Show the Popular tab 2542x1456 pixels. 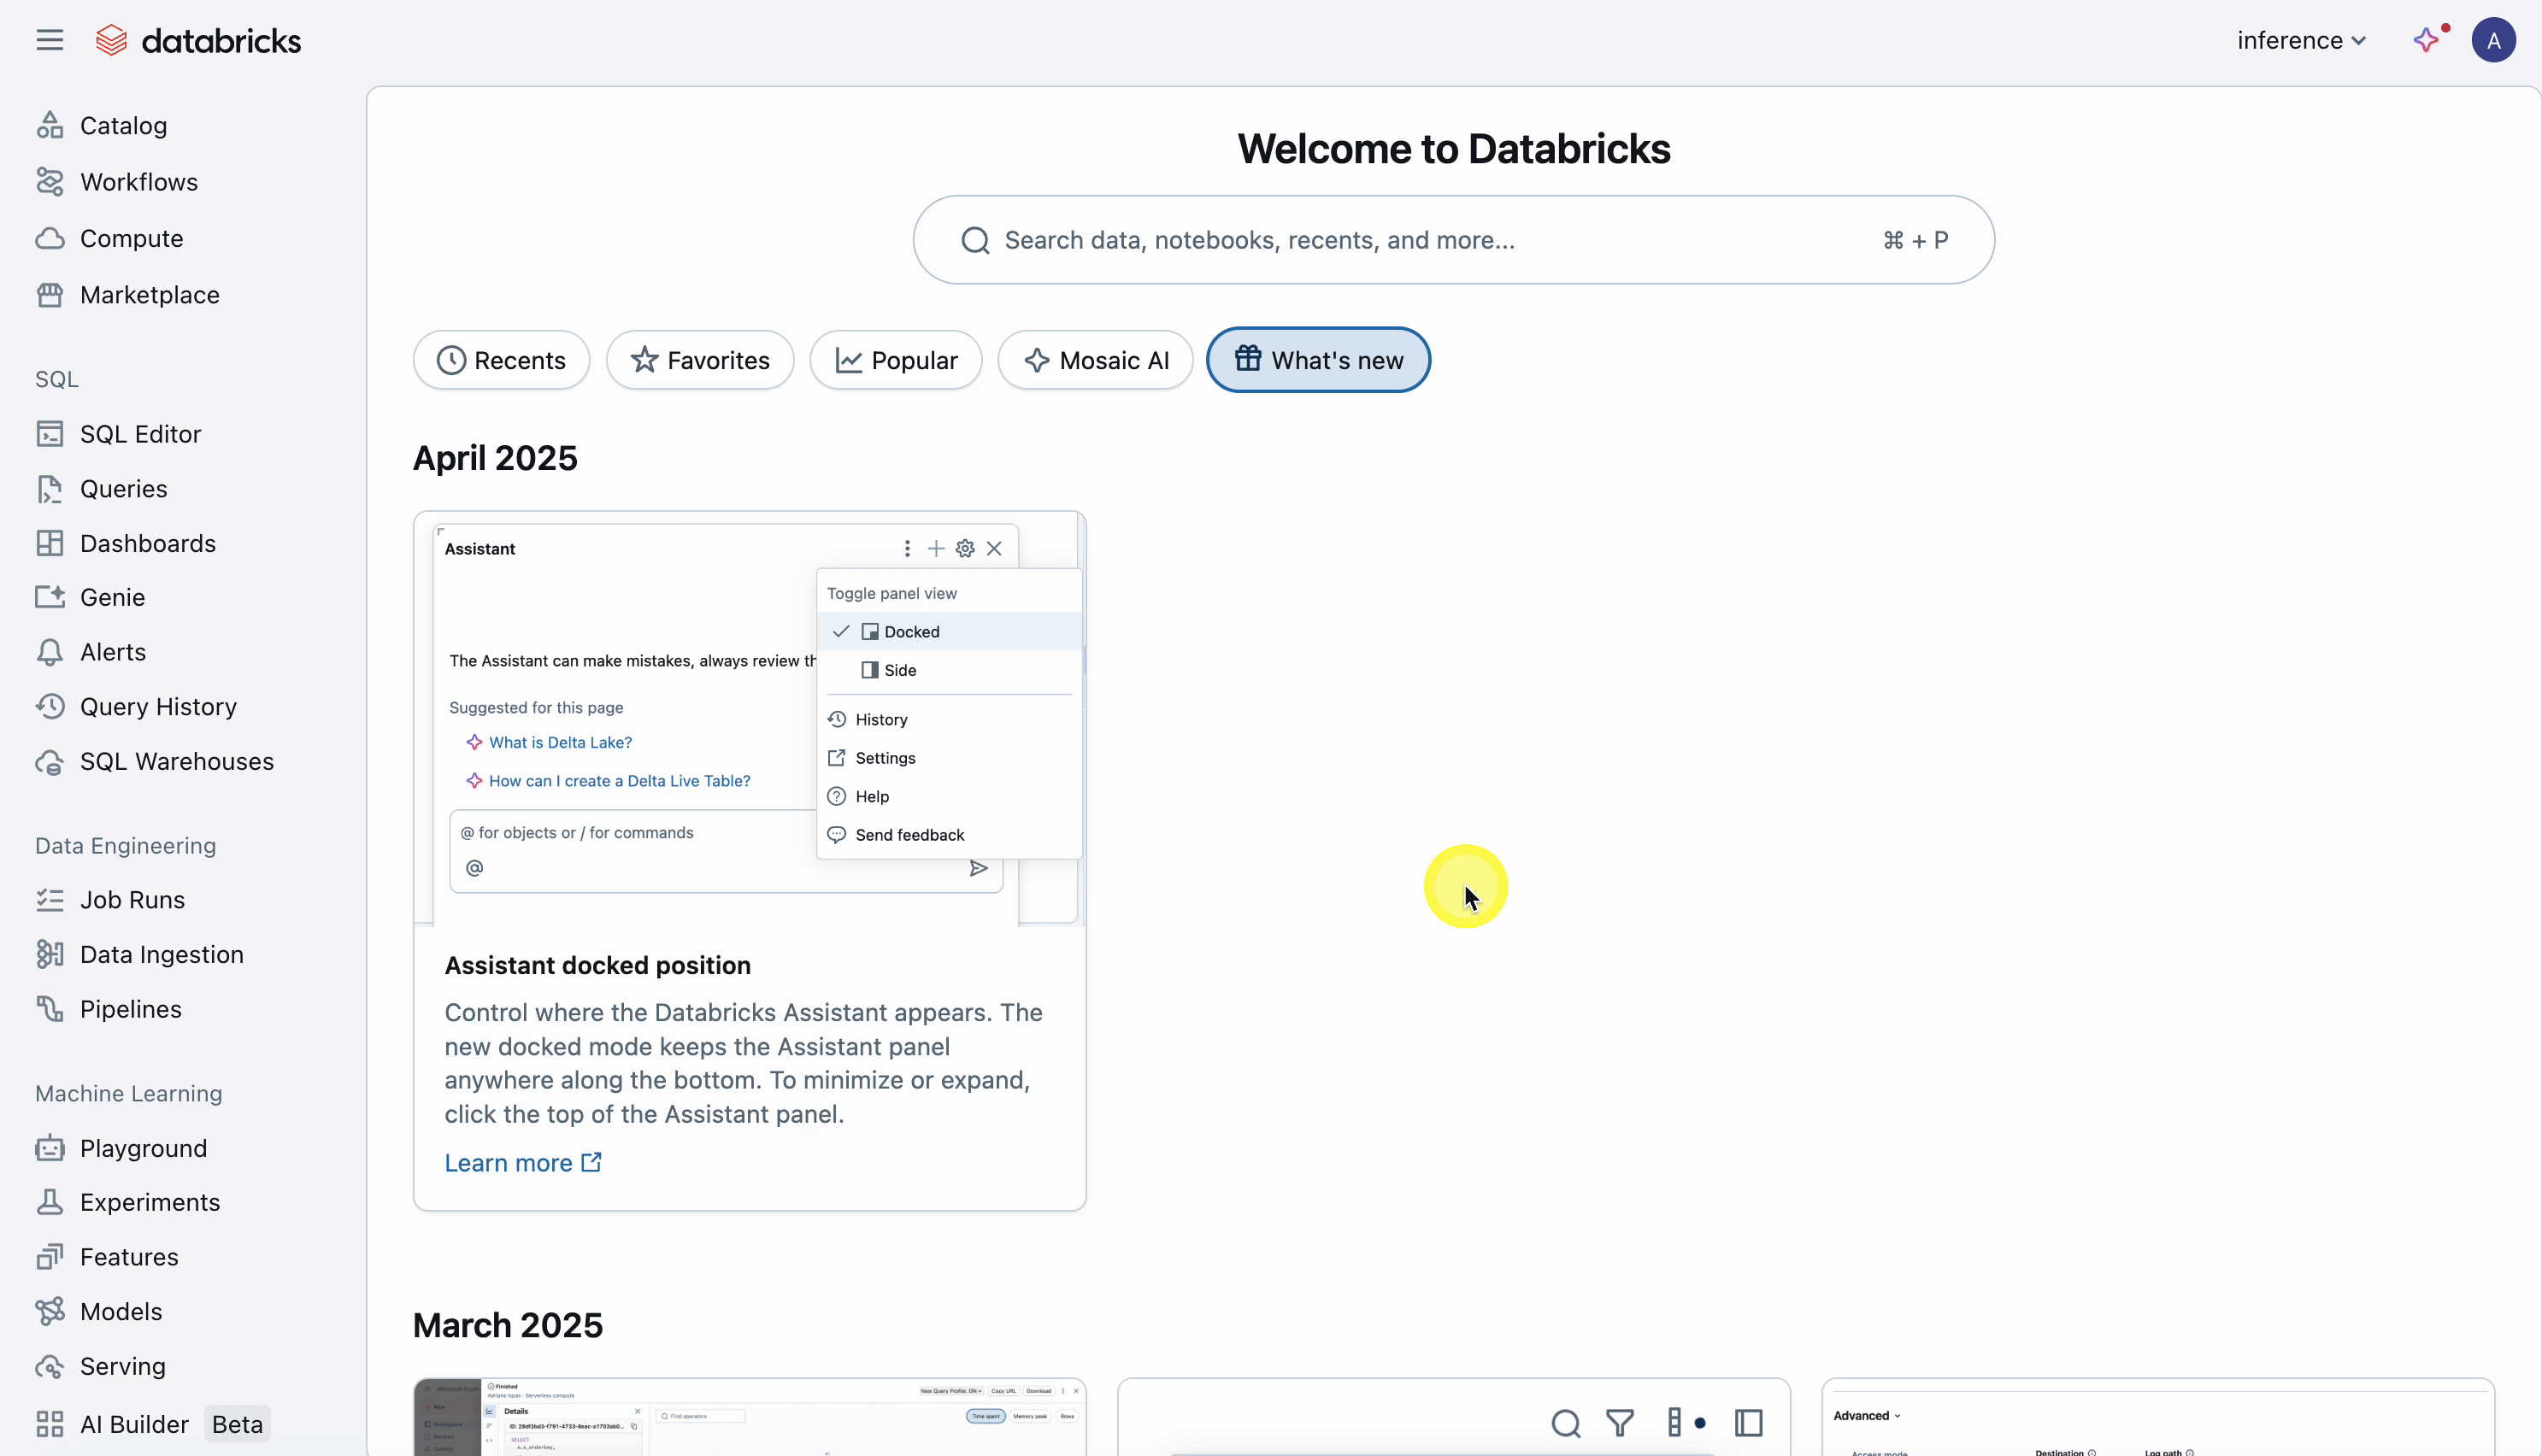(x=896, y=360)
